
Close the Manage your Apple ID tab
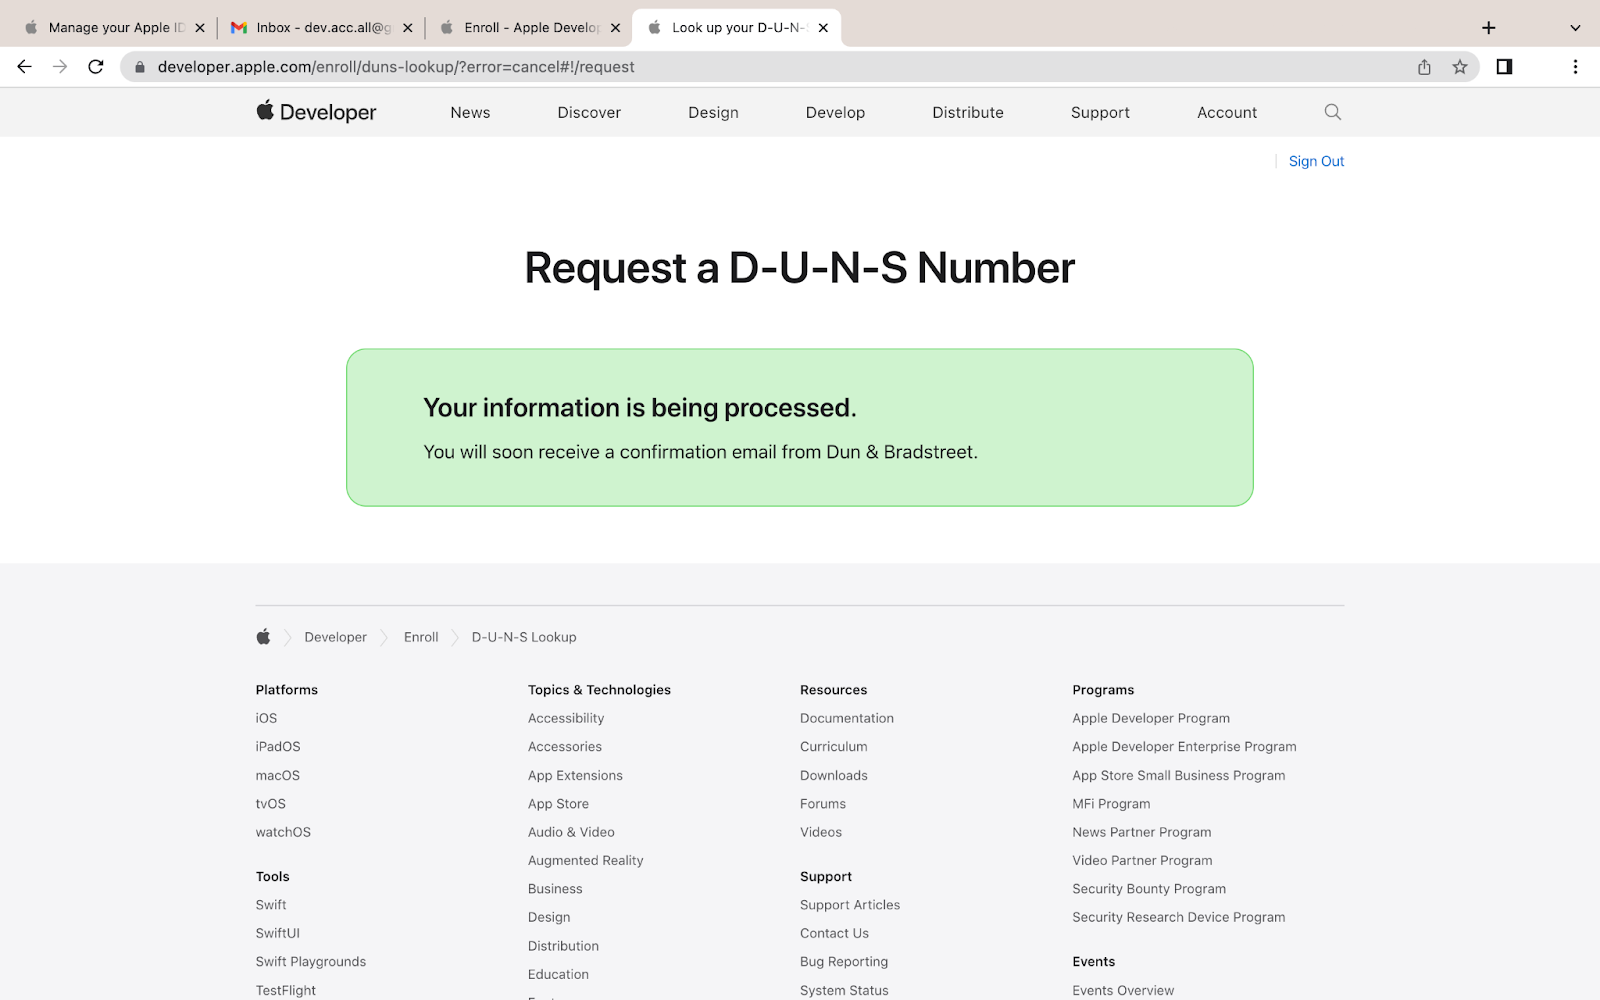[200, 28]
